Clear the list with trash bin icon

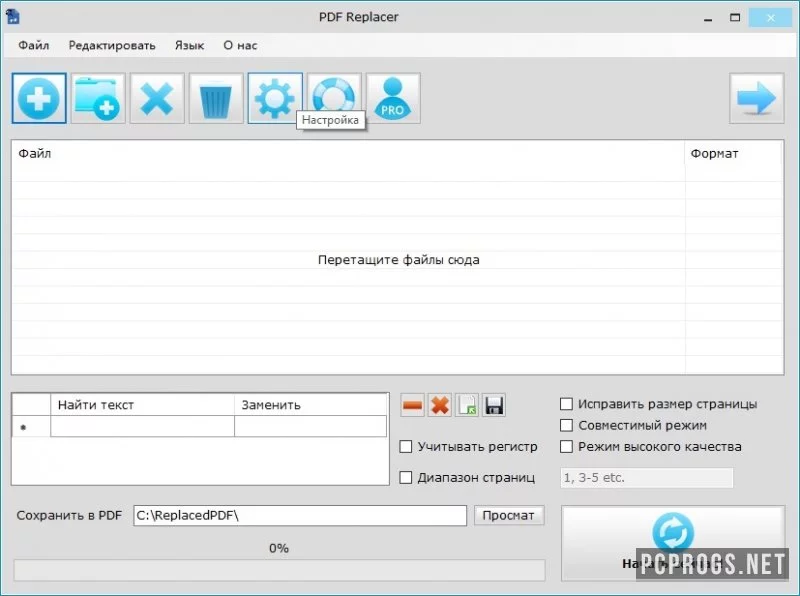[x=216, y=98]
